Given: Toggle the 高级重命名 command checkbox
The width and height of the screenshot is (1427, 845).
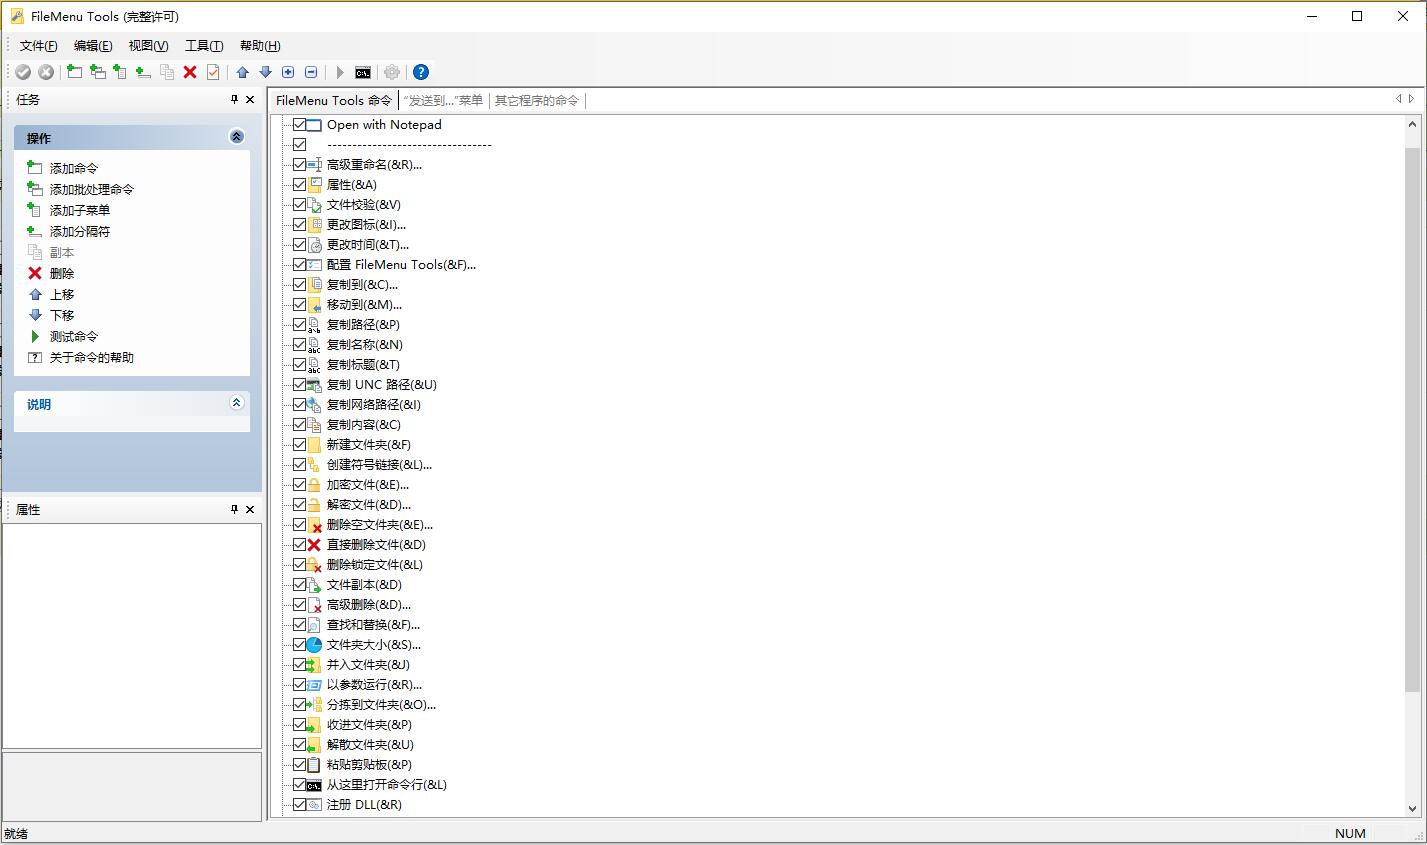Looking at the screenshot, I should point(298,164).
